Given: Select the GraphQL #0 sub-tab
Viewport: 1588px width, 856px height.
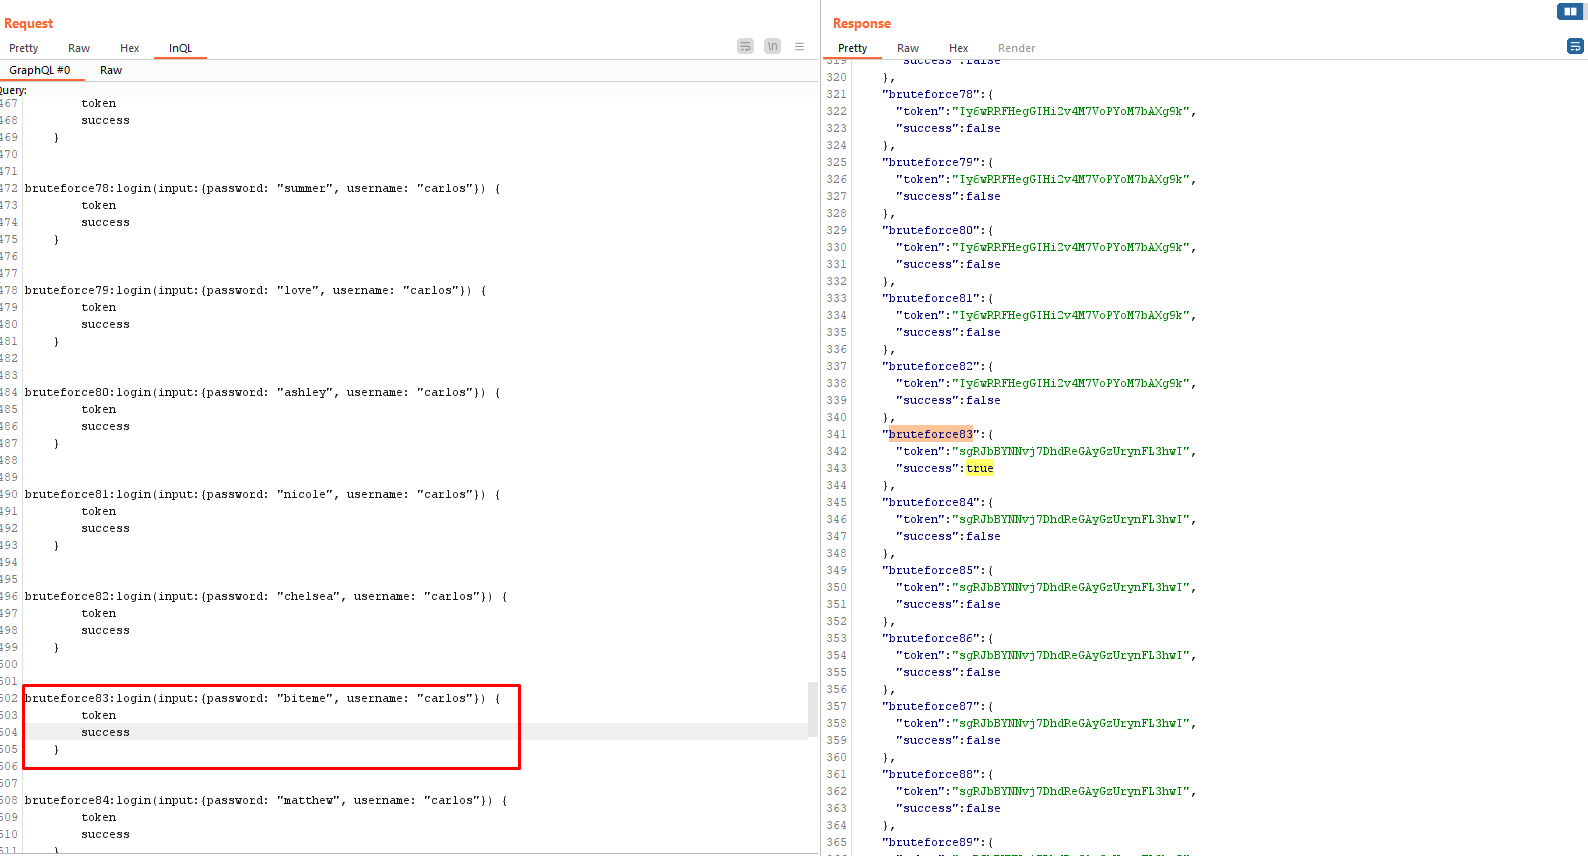Looking at the screenshot, I should (x=40, y=70).
